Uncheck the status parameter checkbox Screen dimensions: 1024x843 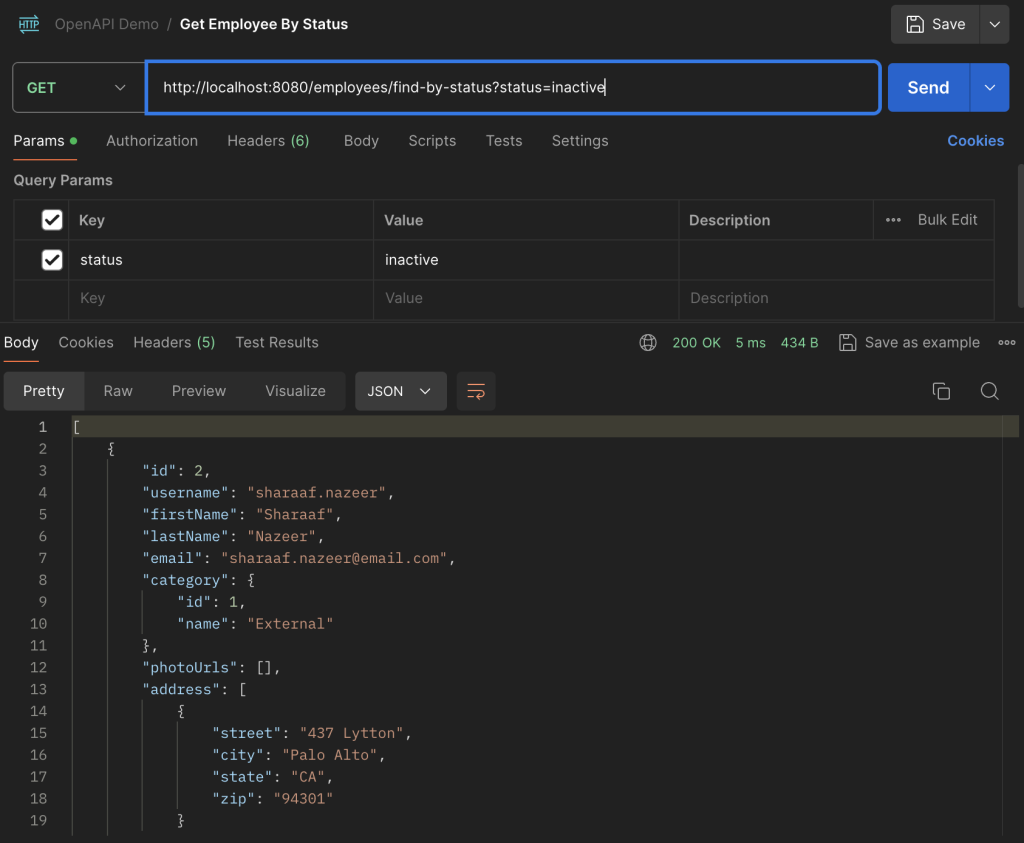(52, 260)
